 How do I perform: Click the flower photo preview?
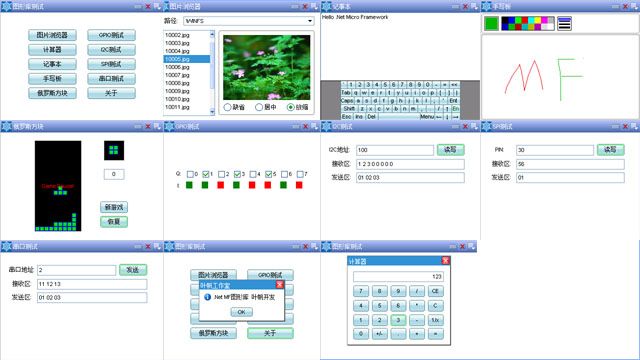coord(267,67)
